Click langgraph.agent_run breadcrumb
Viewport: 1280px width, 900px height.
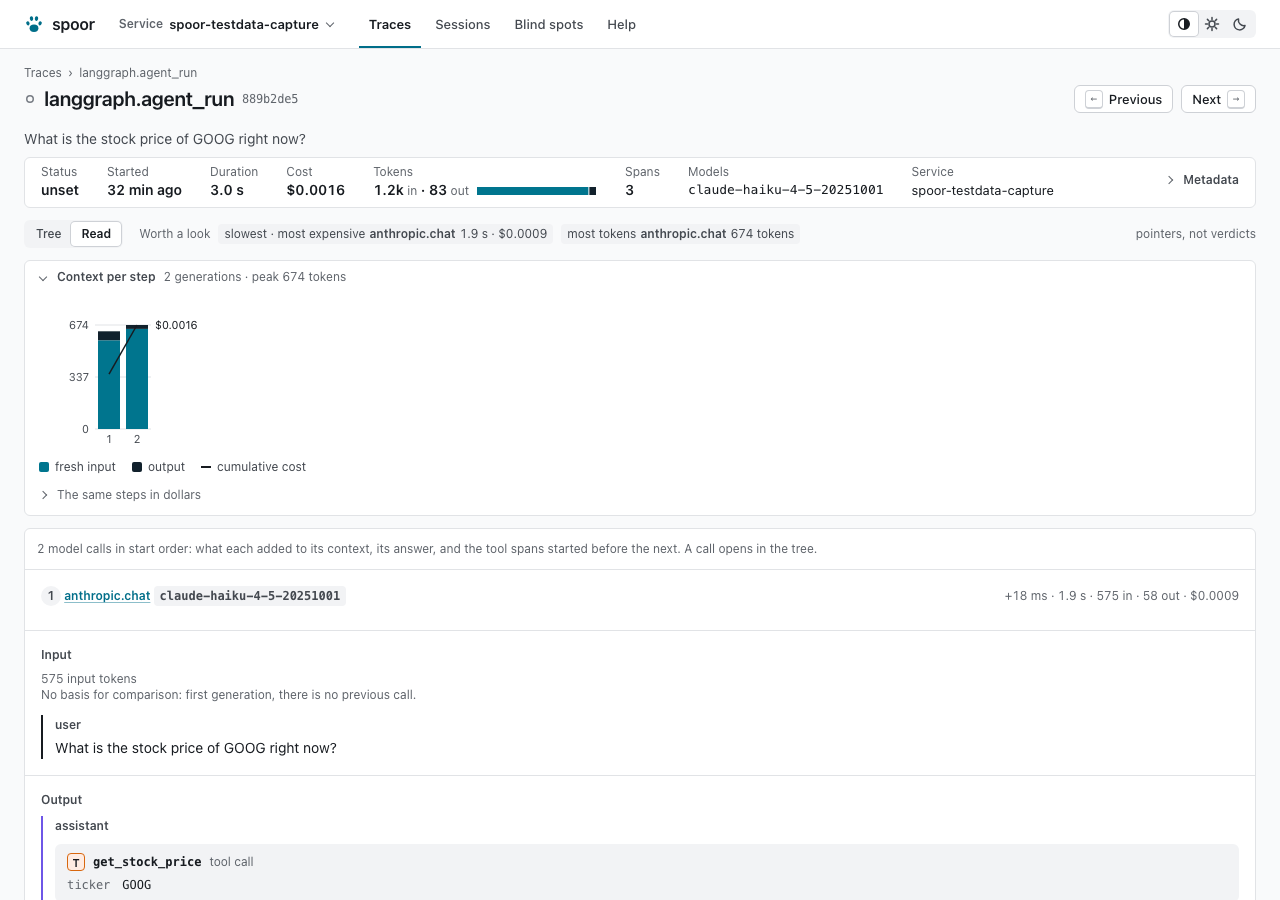(x=138, y=73)
